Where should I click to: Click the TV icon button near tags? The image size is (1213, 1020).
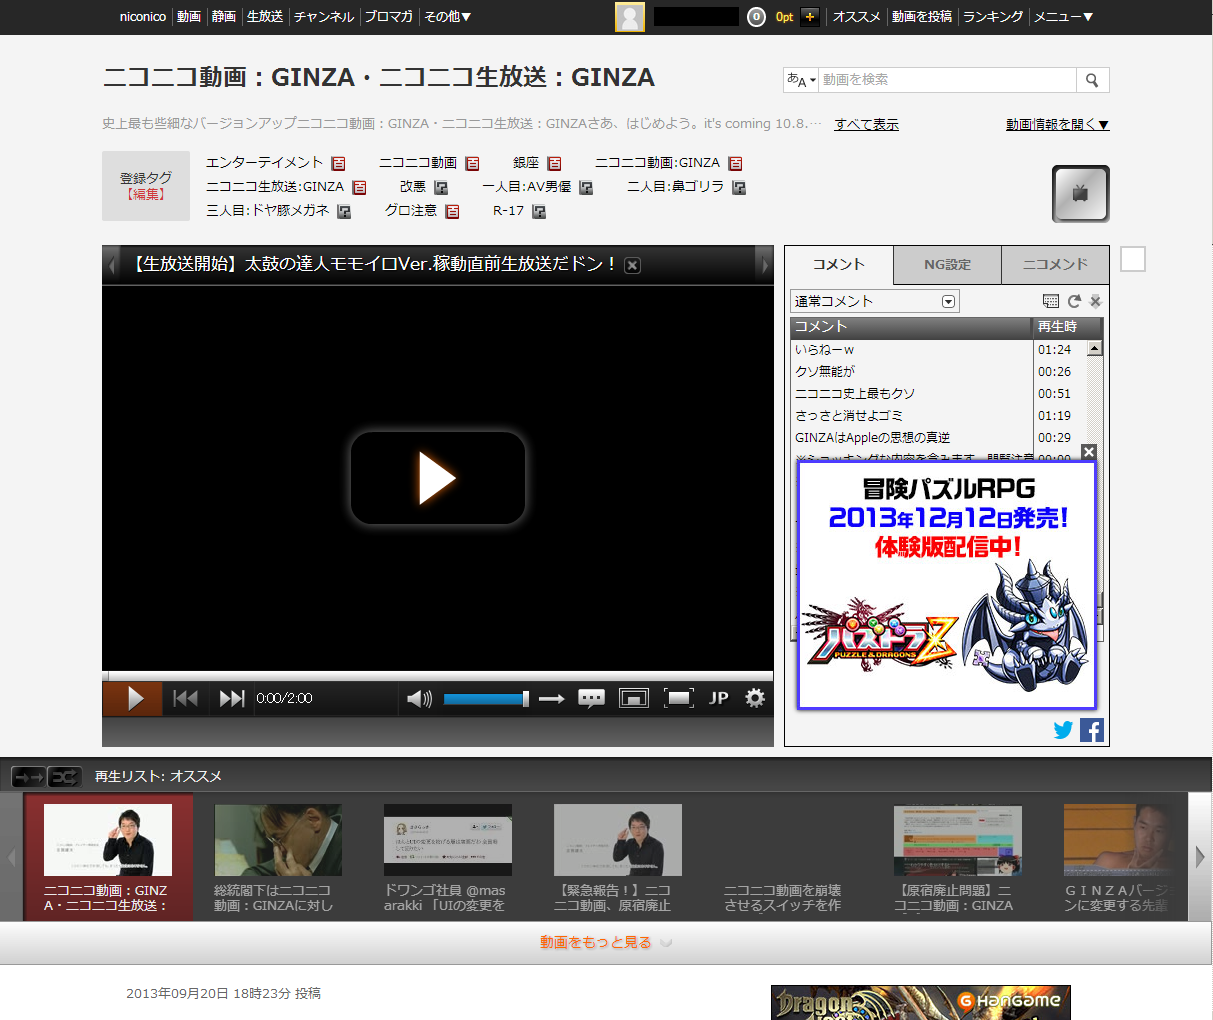tap(1080, 194)
